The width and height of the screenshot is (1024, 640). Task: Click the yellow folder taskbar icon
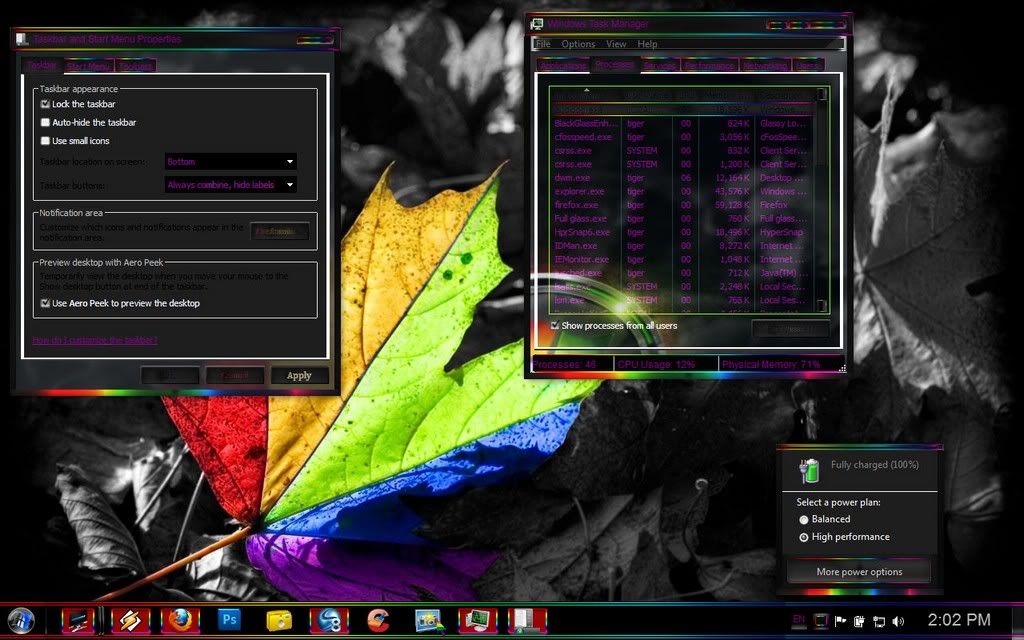[x=279, y=620]
